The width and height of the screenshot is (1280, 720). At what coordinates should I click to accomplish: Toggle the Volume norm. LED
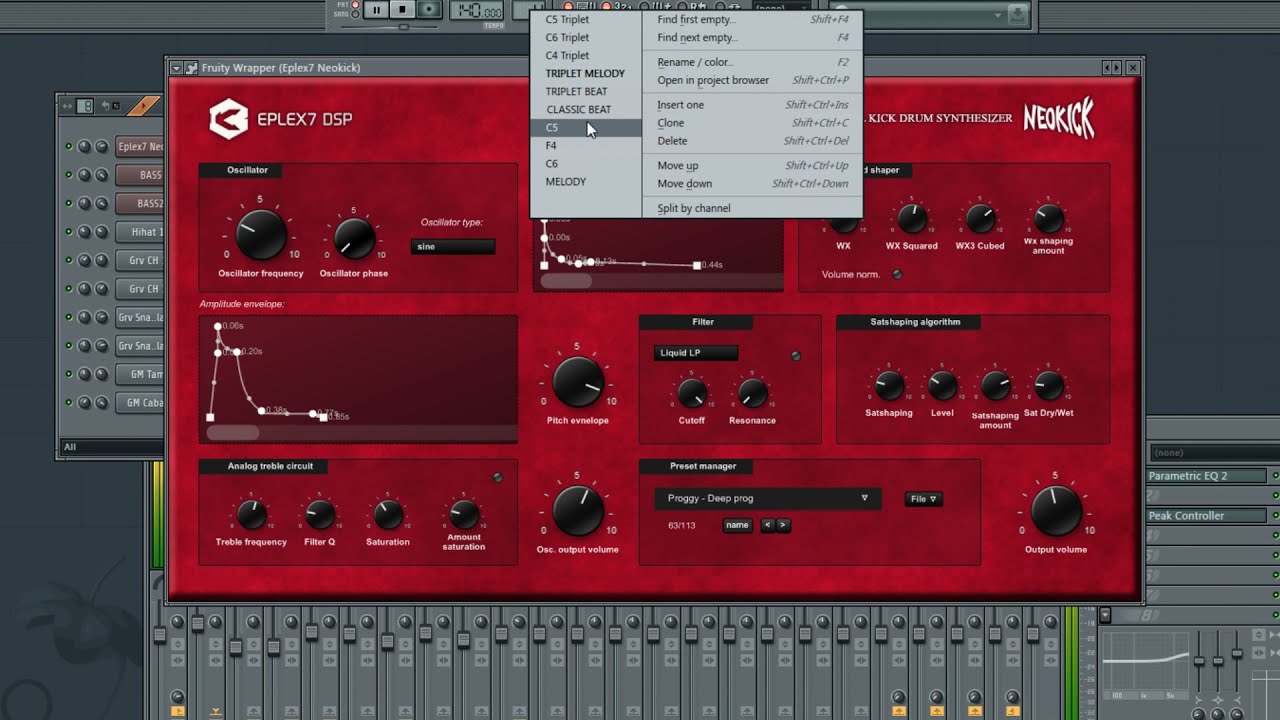pyautogui.click(x=897, y=274)
